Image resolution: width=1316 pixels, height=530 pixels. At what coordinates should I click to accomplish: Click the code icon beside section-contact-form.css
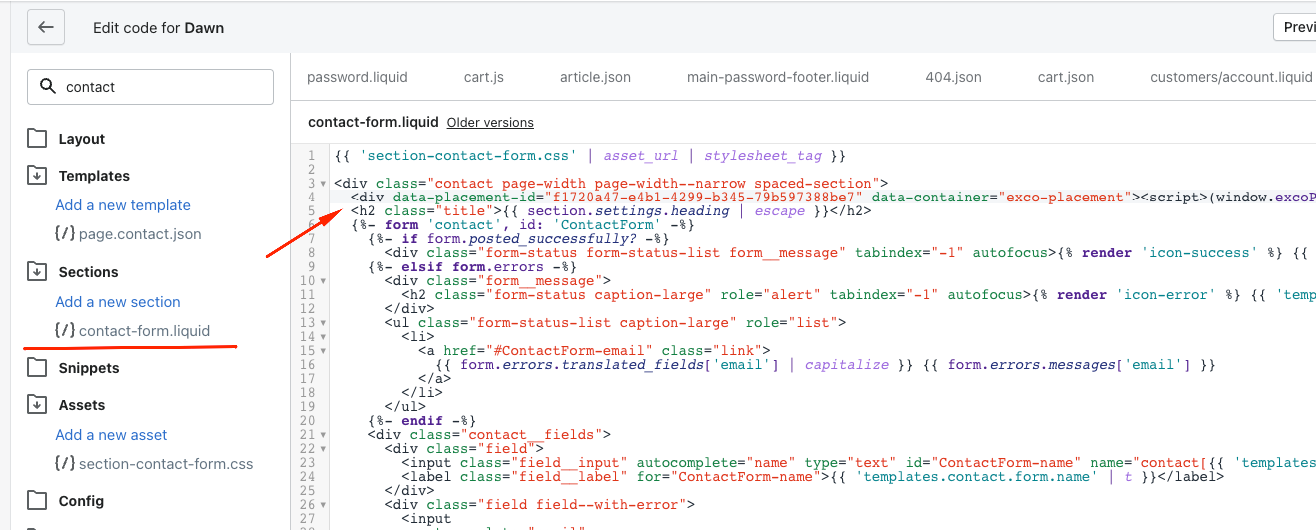click(65, 464)
